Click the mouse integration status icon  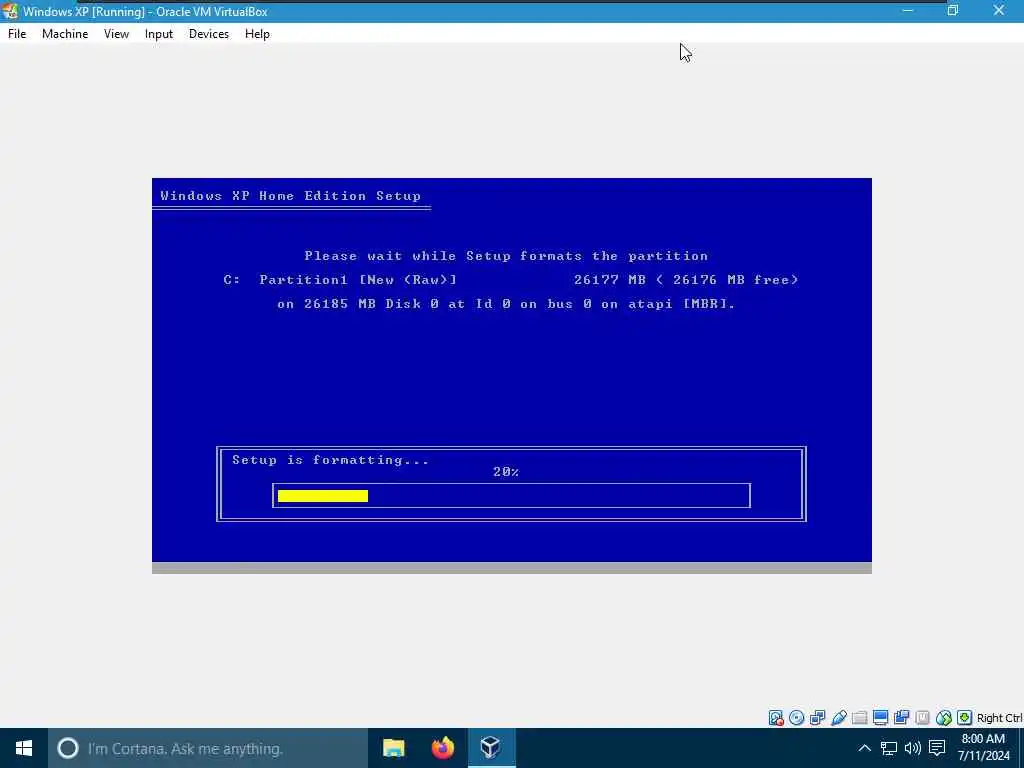pos(943,718)
